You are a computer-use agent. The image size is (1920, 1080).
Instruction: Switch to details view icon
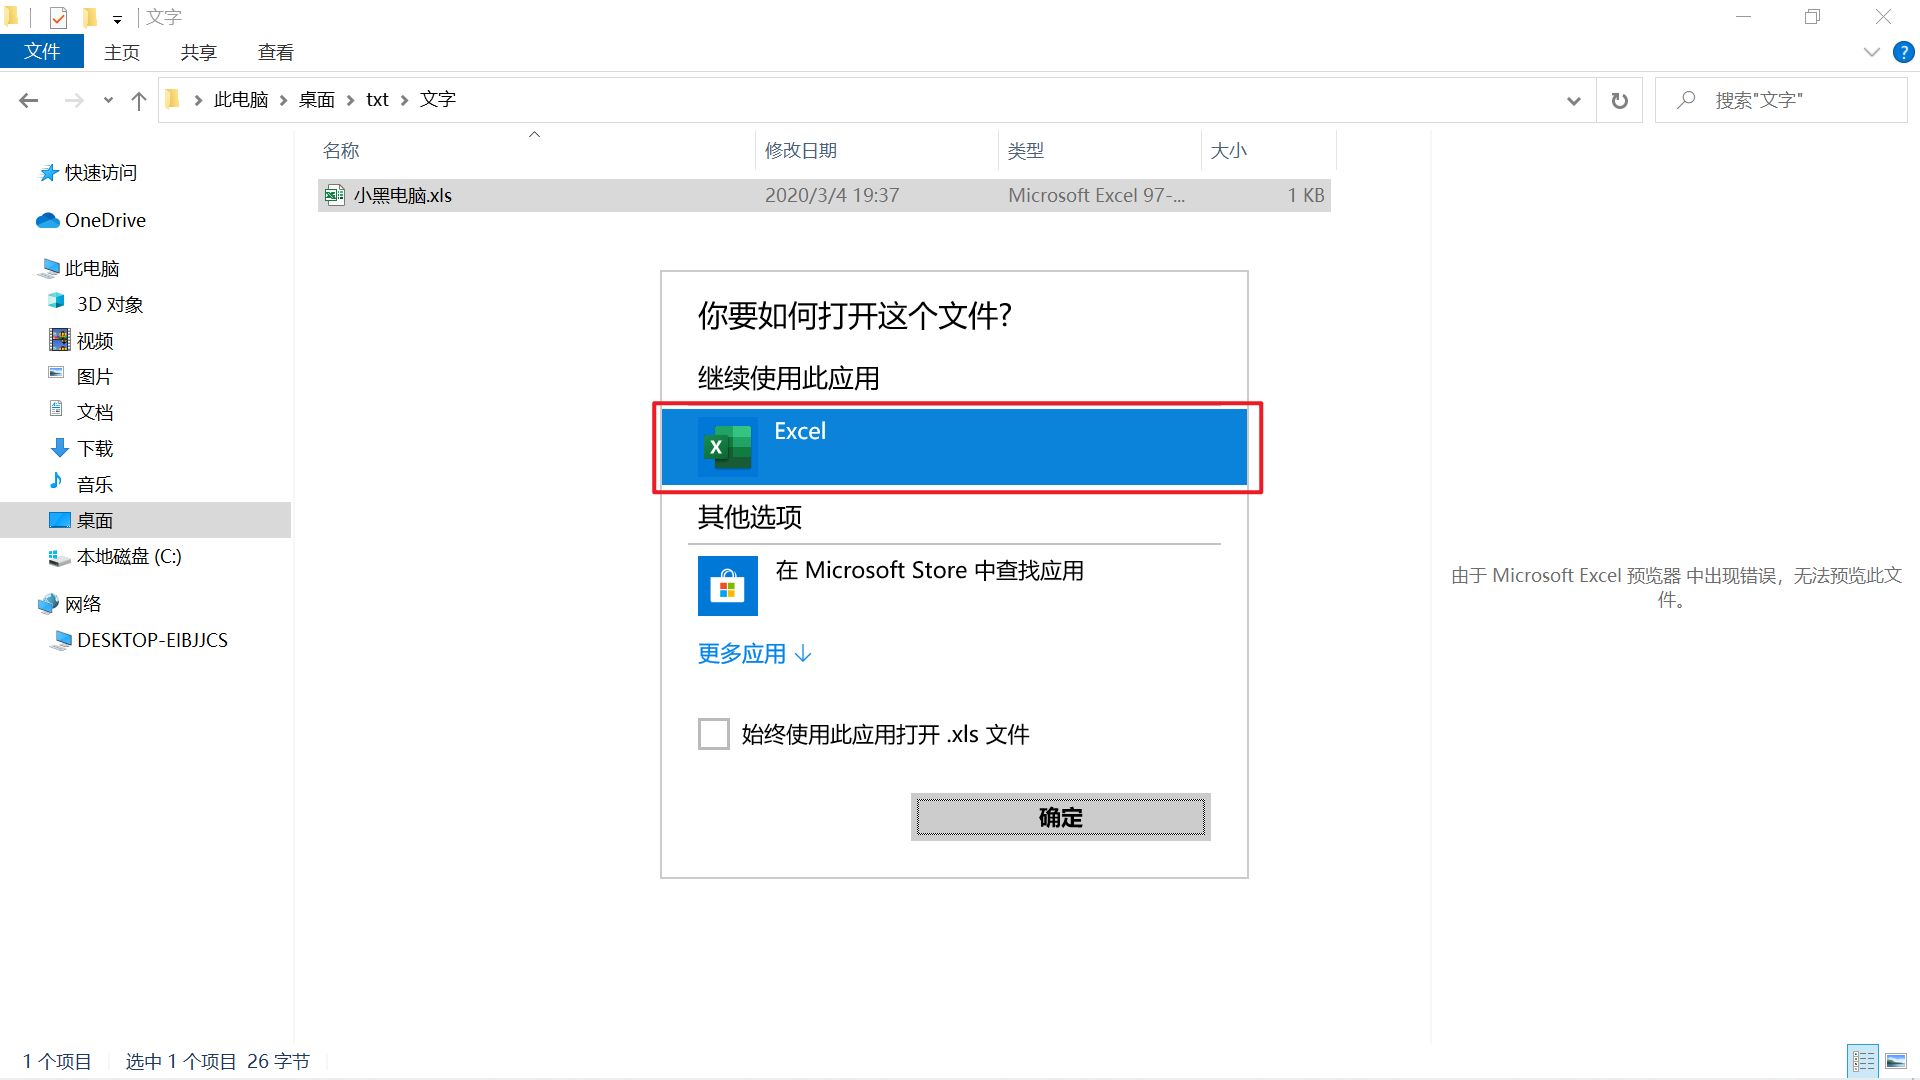(x=1863, y=1061)
